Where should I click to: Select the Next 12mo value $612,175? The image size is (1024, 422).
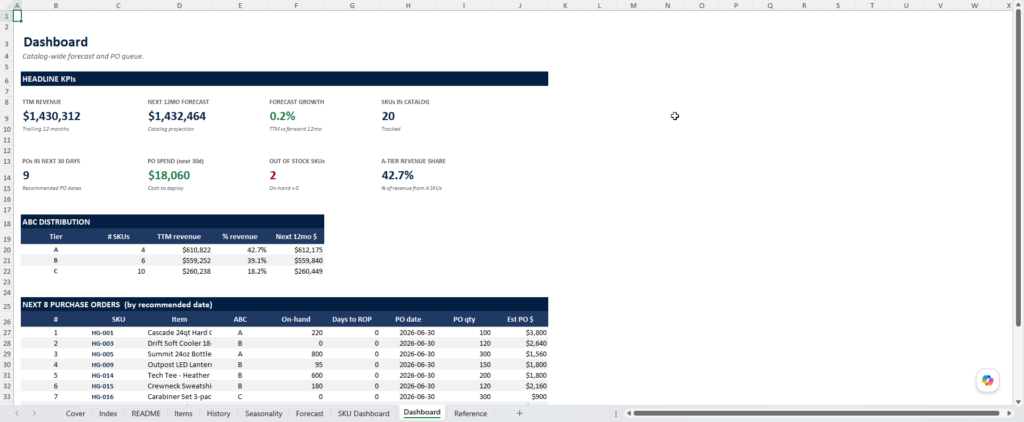[296, 250]
